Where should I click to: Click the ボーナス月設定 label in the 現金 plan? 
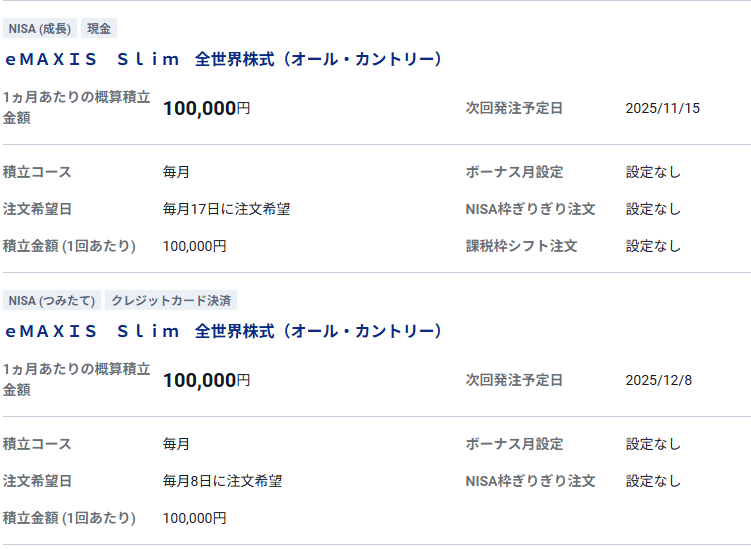click(514, 172)
